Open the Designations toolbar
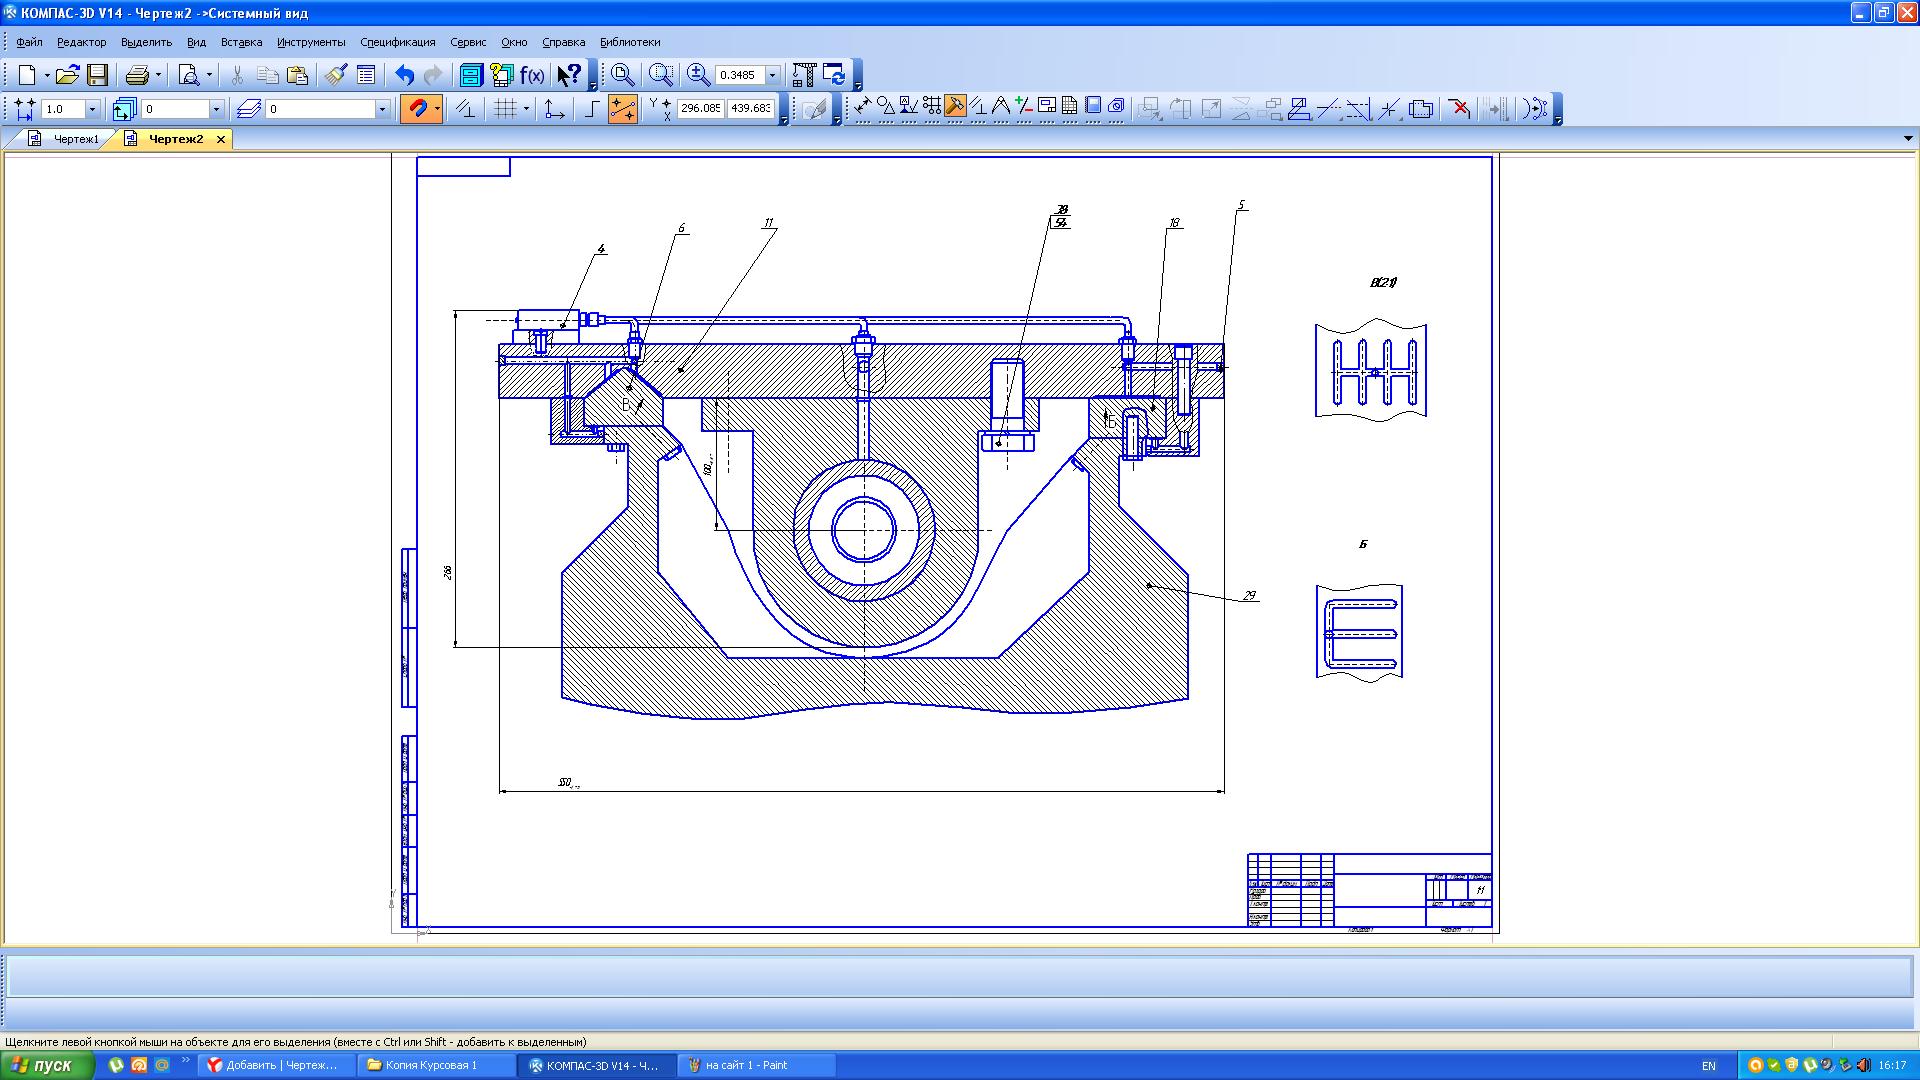This screenshot has width=1920, height=1080. click(908, 106)
